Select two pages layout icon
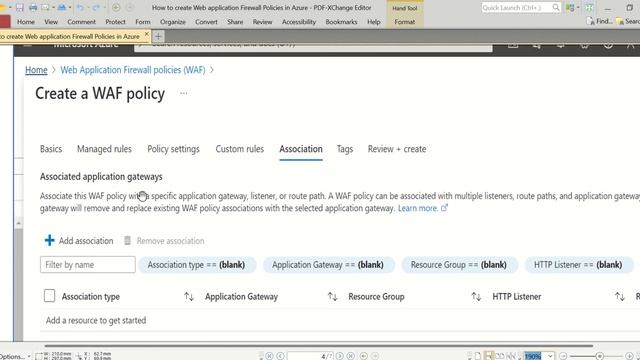The height and width of the screenshot is (360, 640). click(x=500, y=356)
